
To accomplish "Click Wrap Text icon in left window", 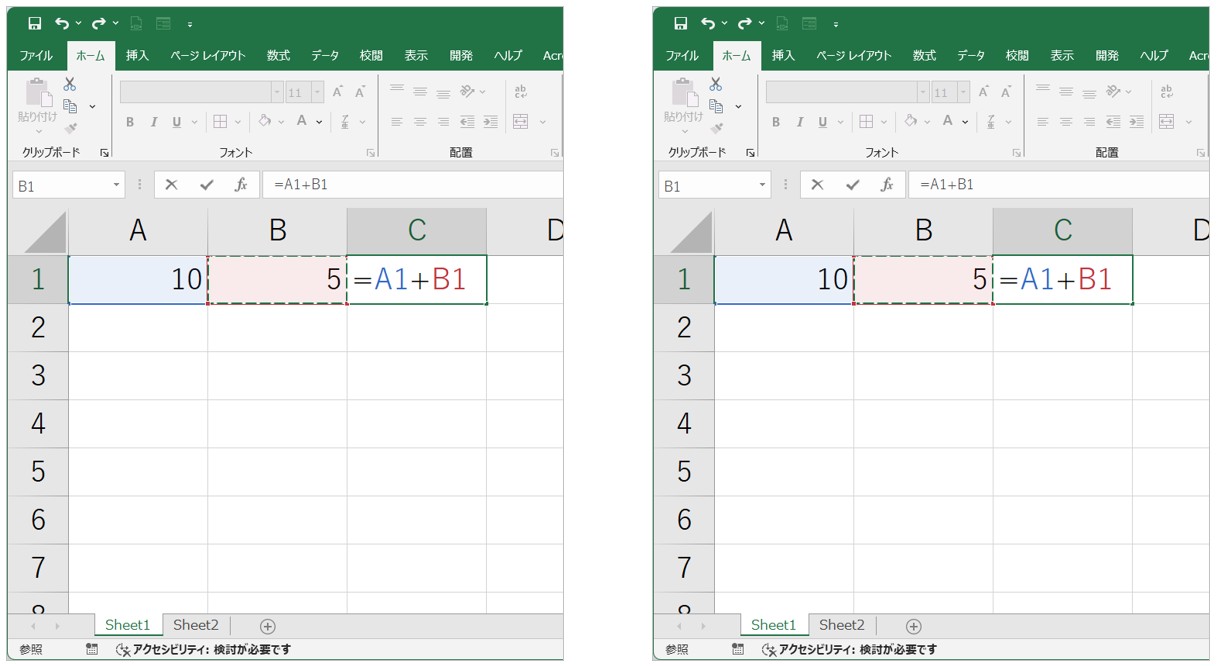I will 520,92.
